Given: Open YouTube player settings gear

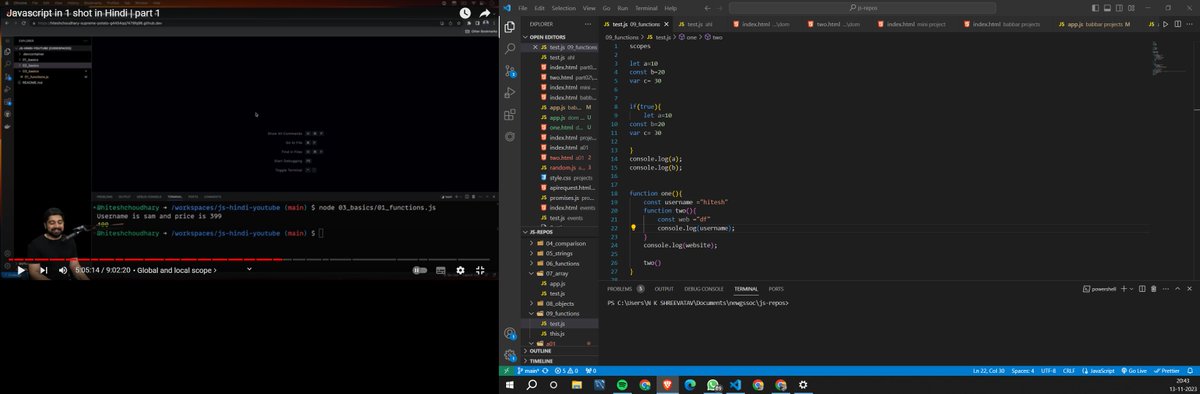Looking at the screenshot, I should click(461, 270).
